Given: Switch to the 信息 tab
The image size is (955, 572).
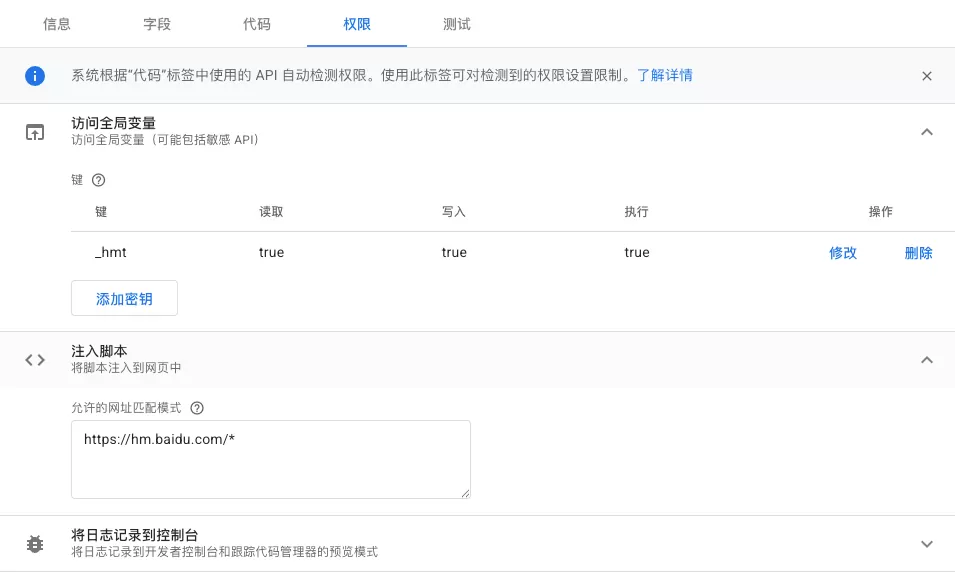Looking at the screenshot, I should (57, 24).
